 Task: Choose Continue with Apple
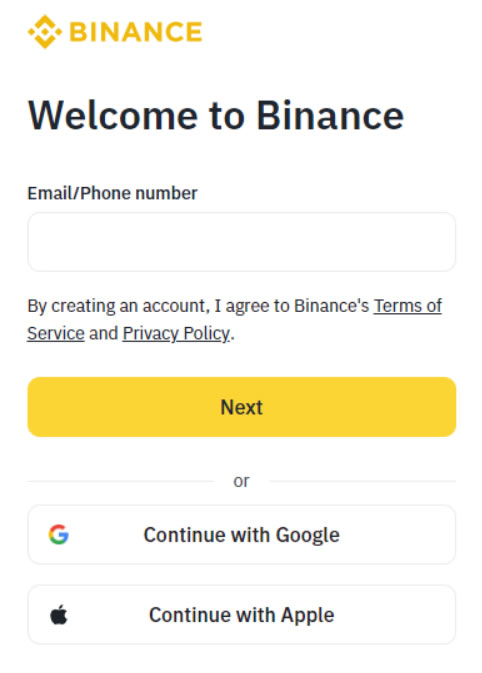(241, 614)
